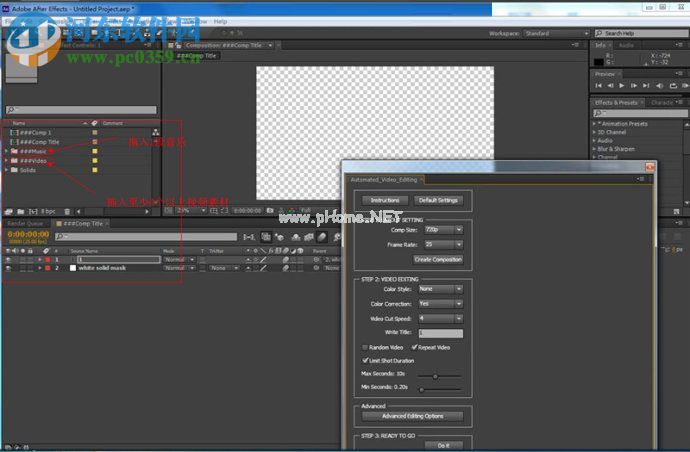Toggle Draft 3D button in timeline

(280, 237)
